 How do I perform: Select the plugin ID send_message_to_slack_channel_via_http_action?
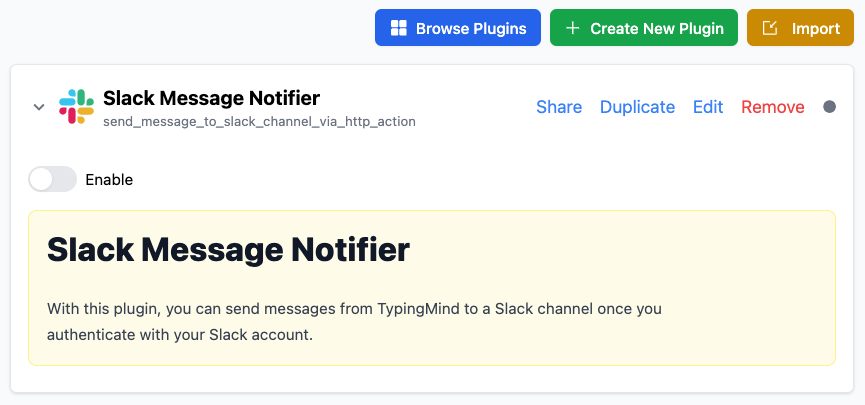pyautogui.click(x=259, y=121)
